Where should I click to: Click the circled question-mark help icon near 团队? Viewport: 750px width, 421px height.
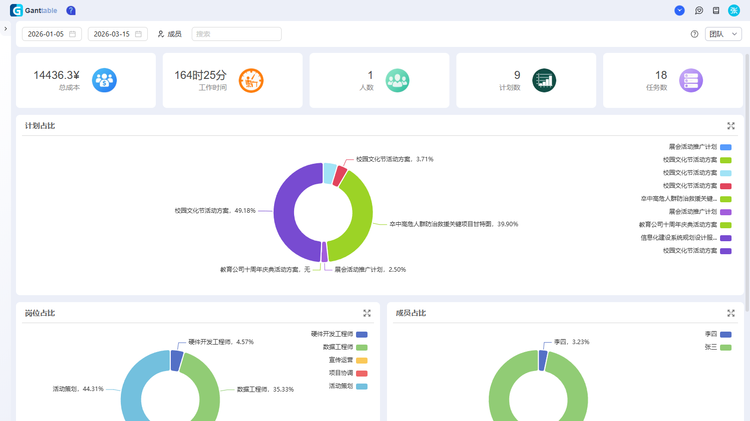tap(695, 34)
